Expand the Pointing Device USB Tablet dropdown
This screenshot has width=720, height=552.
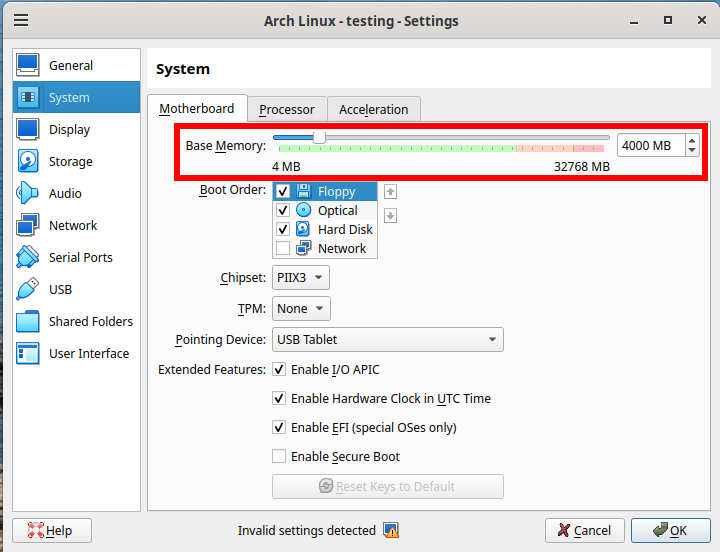click(x=387, y=340)
